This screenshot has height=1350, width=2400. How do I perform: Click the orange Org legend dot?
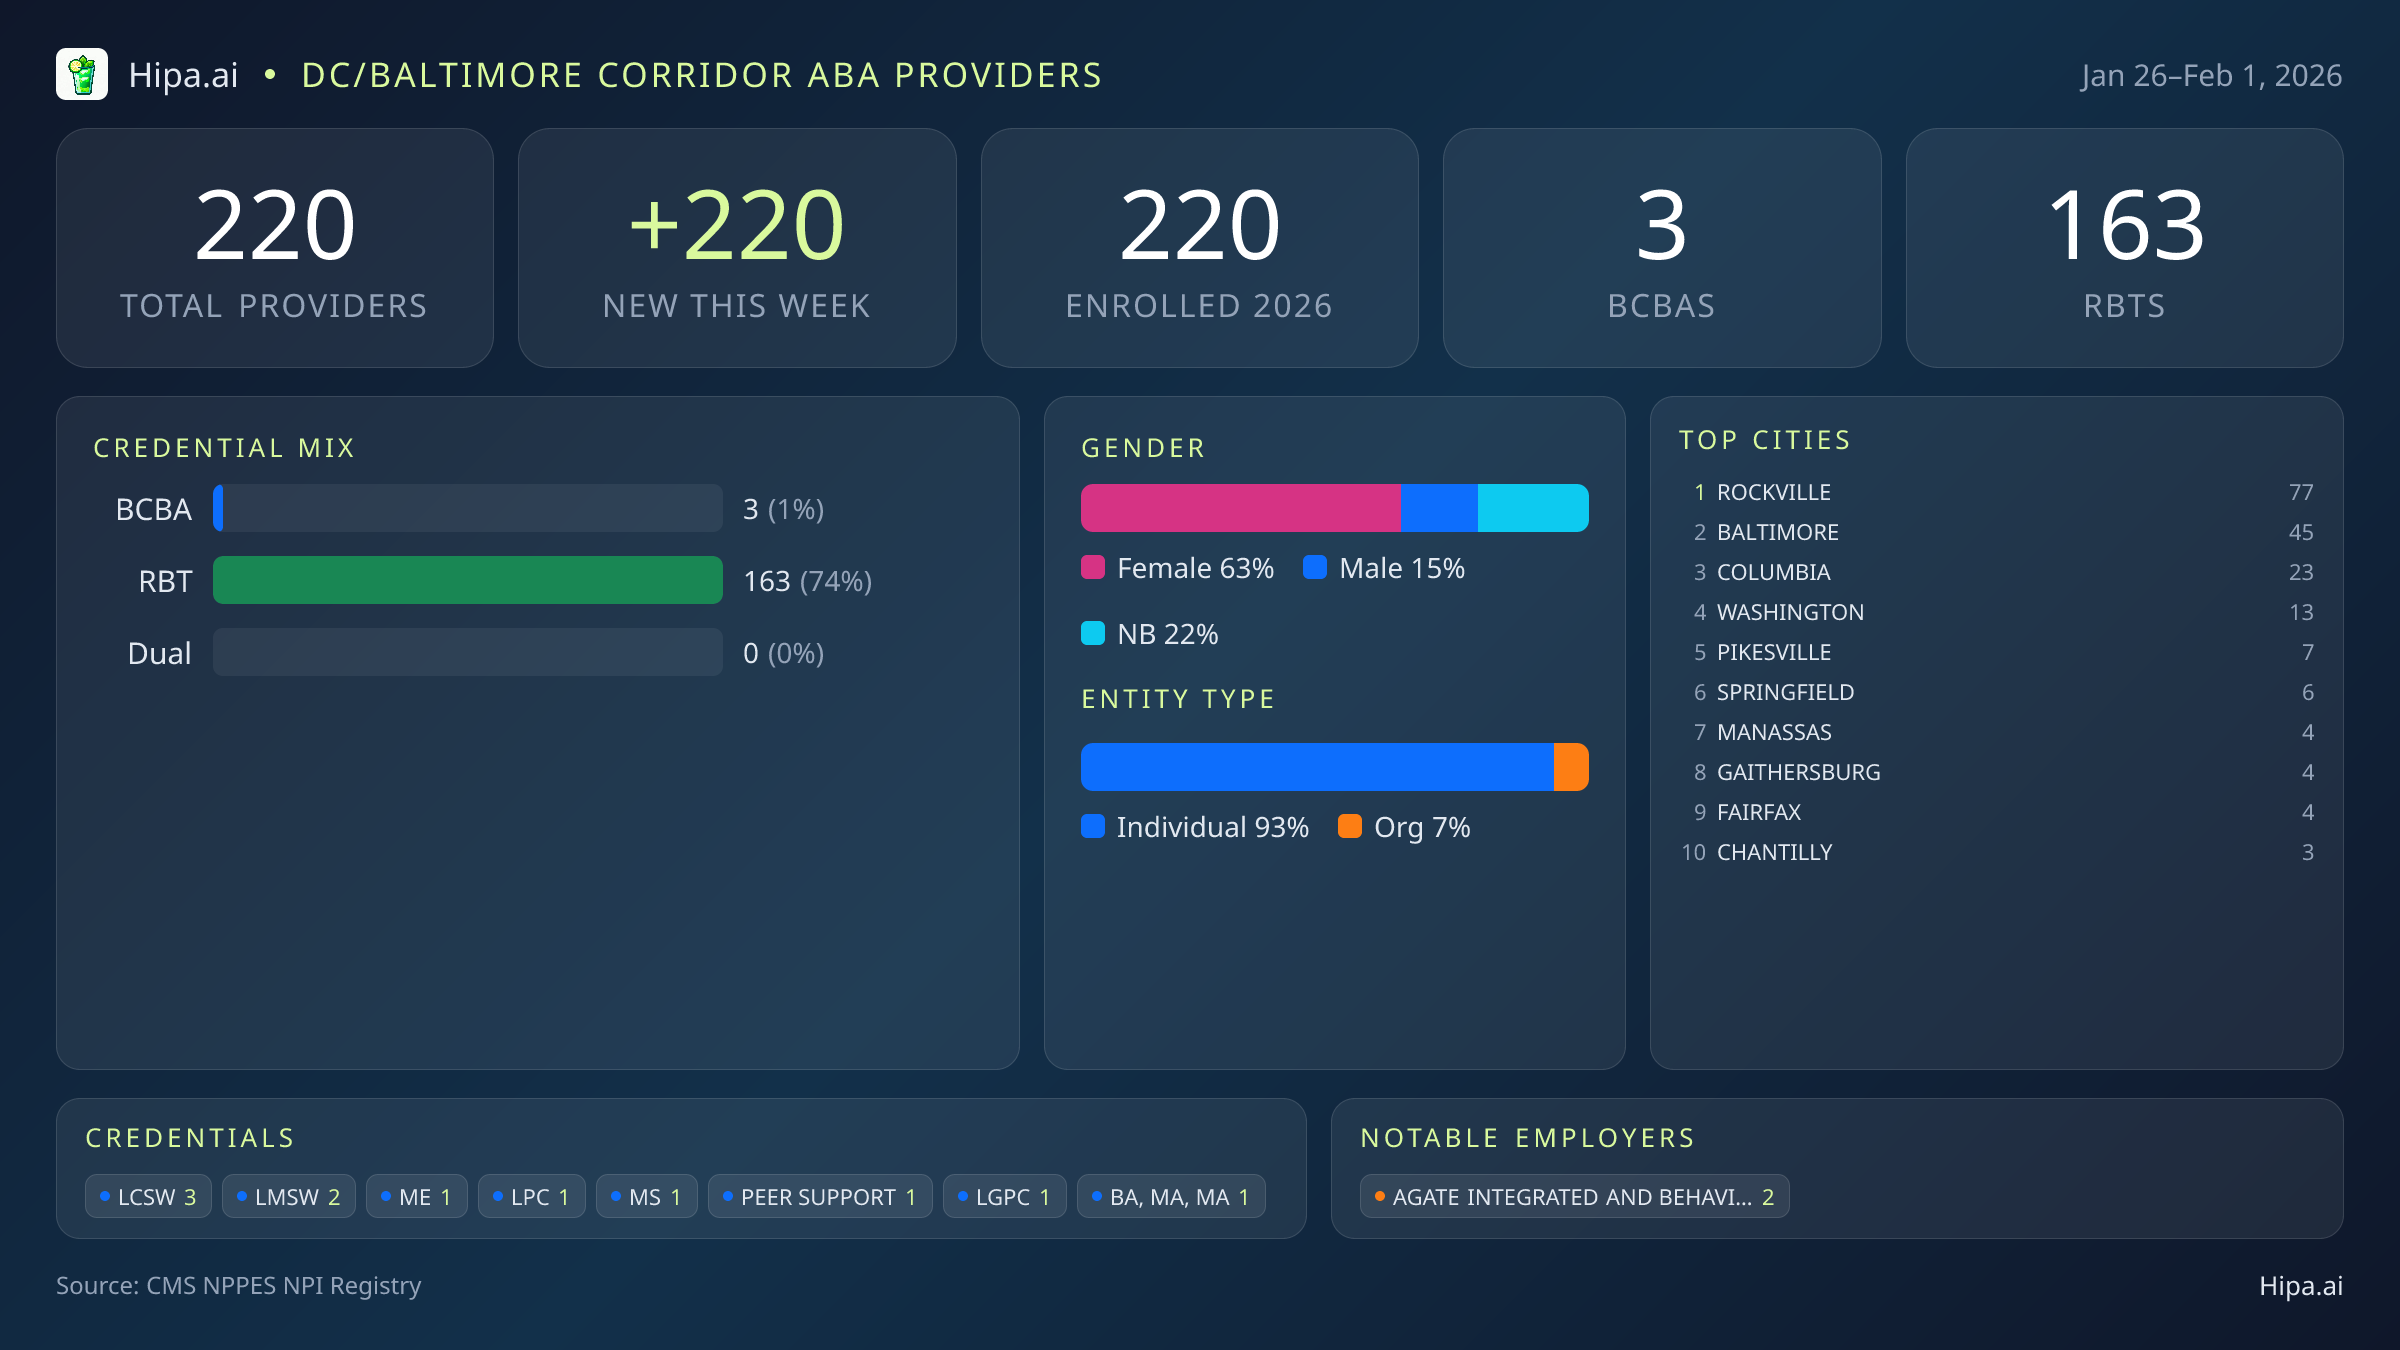1352,827
